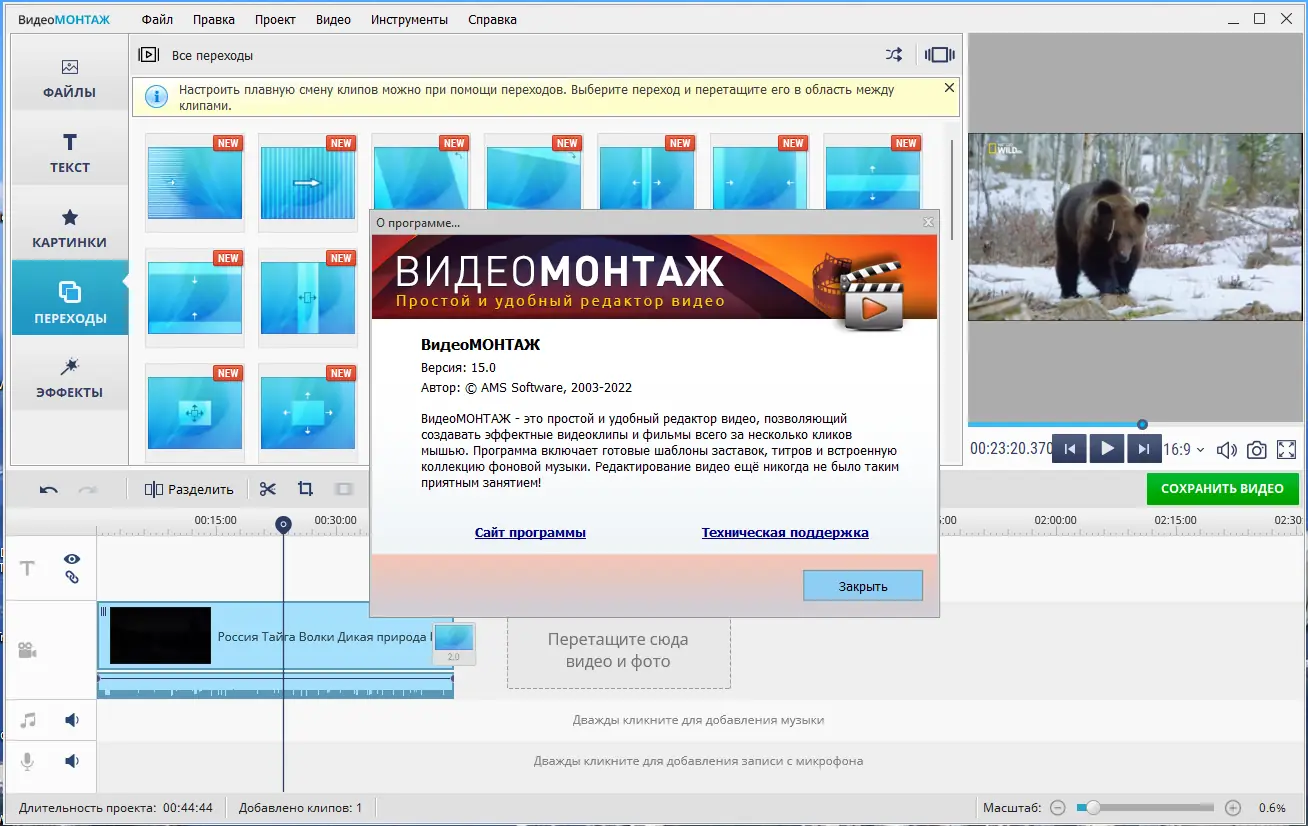Toggle the text track link icon
The width and height of the screenshot is (1308, 826).
click(x=72, y=577)
